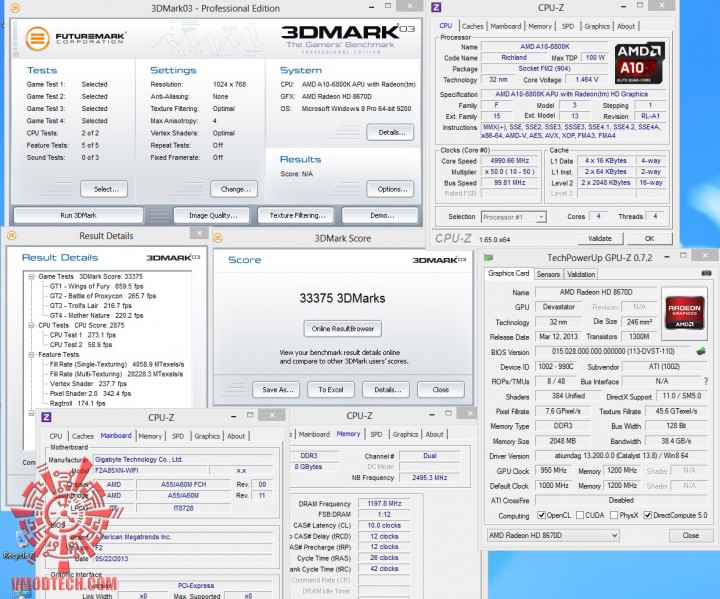Click the Save As... button

[276, 390]
